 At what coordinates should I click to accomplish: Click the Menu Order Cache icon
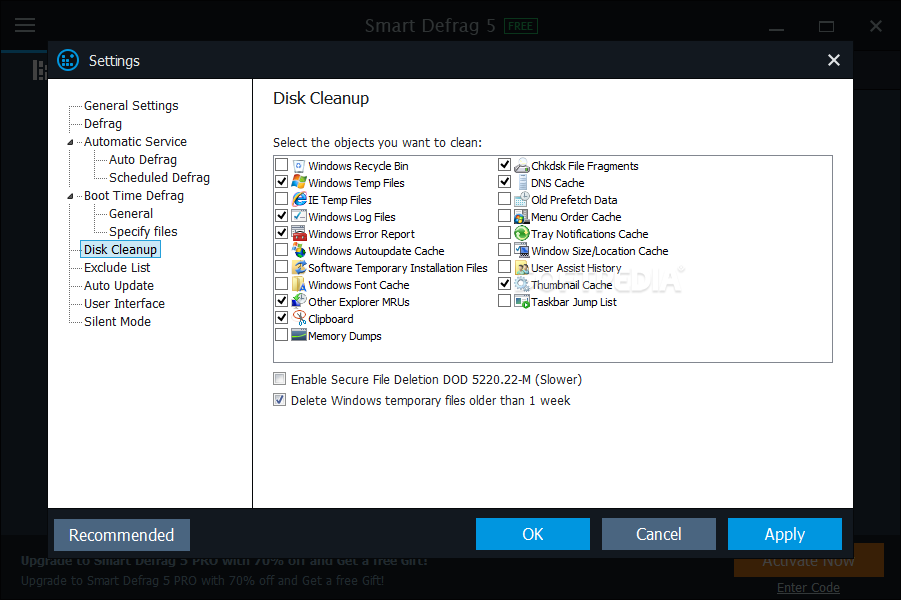(522, 217)
